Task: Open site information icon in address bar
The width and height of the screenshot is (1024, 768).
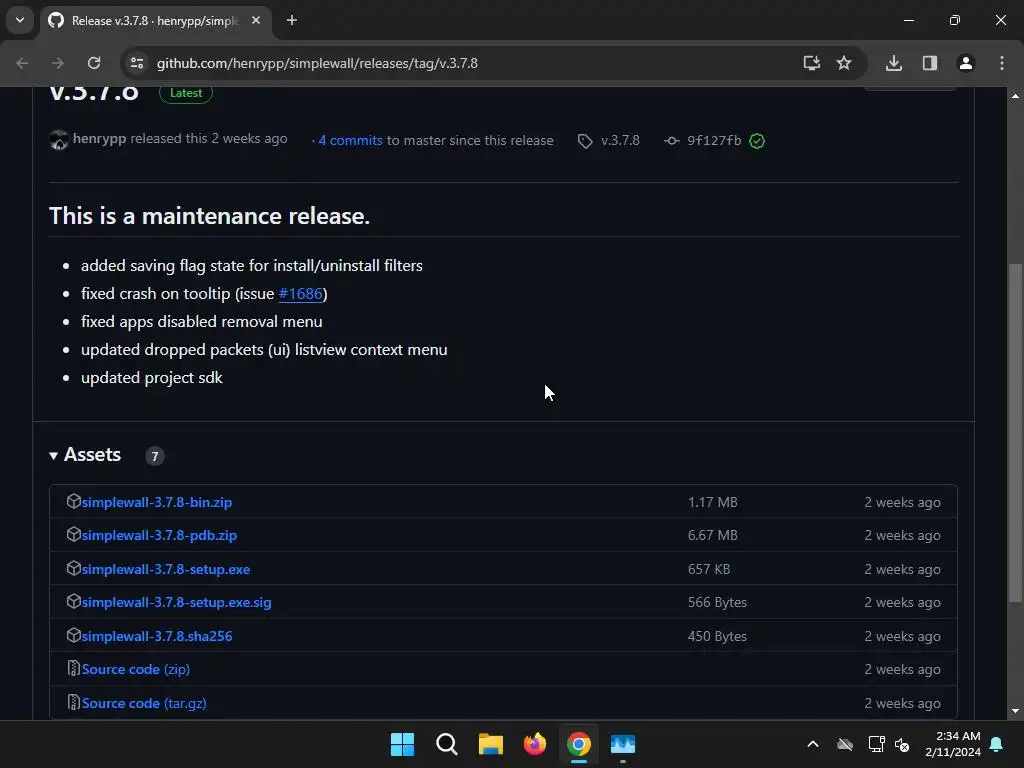Action: click(x=137, y=63)
